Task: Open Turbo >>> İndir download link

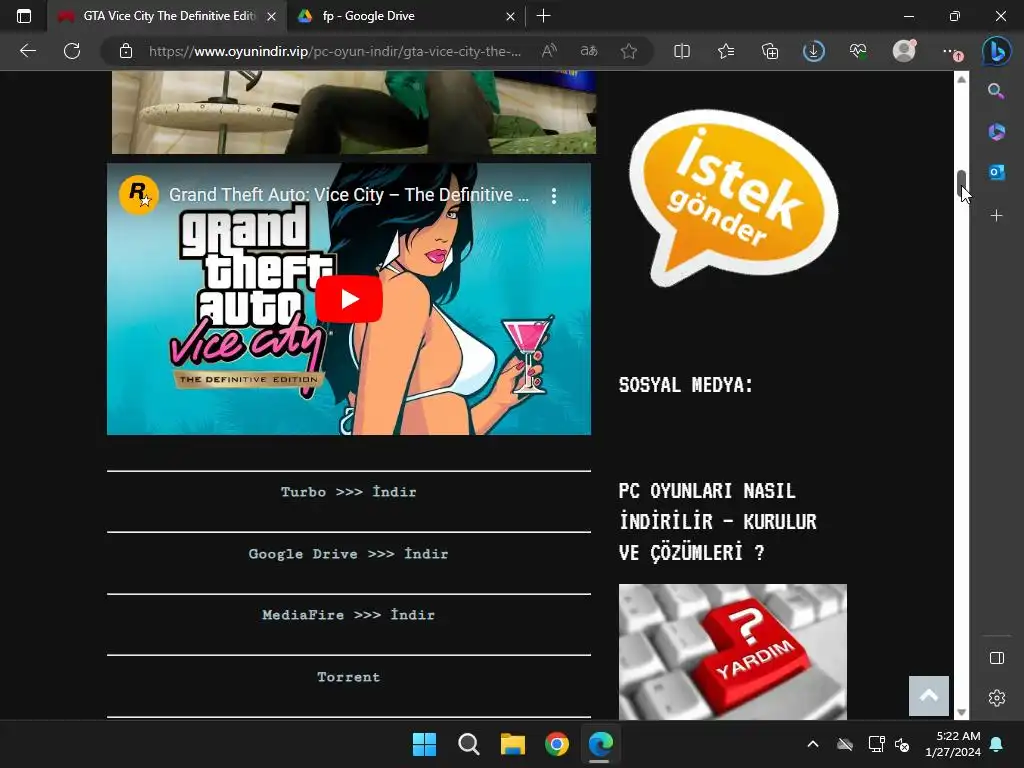Action: [x=349, y=492]
